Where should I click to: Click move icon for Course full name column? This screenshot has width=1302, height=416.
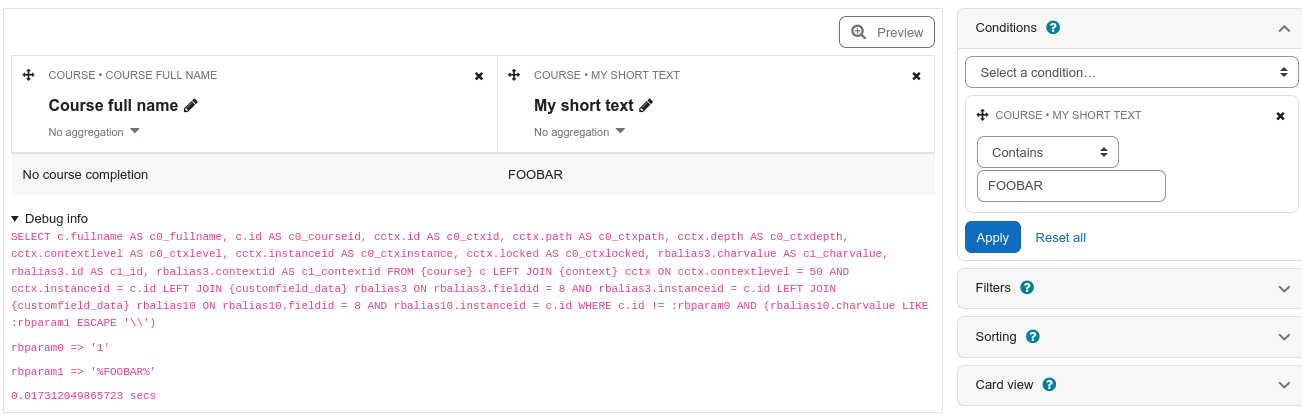pyautogui.click(x=29, y=75)
